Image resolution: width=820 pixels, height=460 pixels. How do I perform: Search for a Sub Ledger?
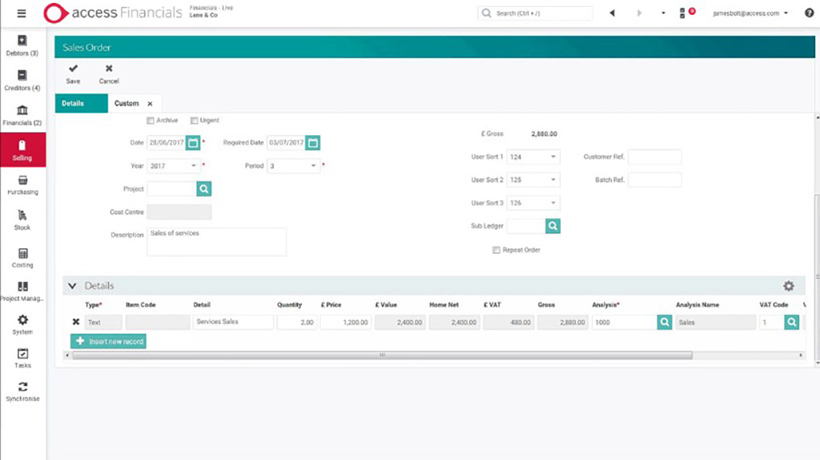tap(553, 226)
